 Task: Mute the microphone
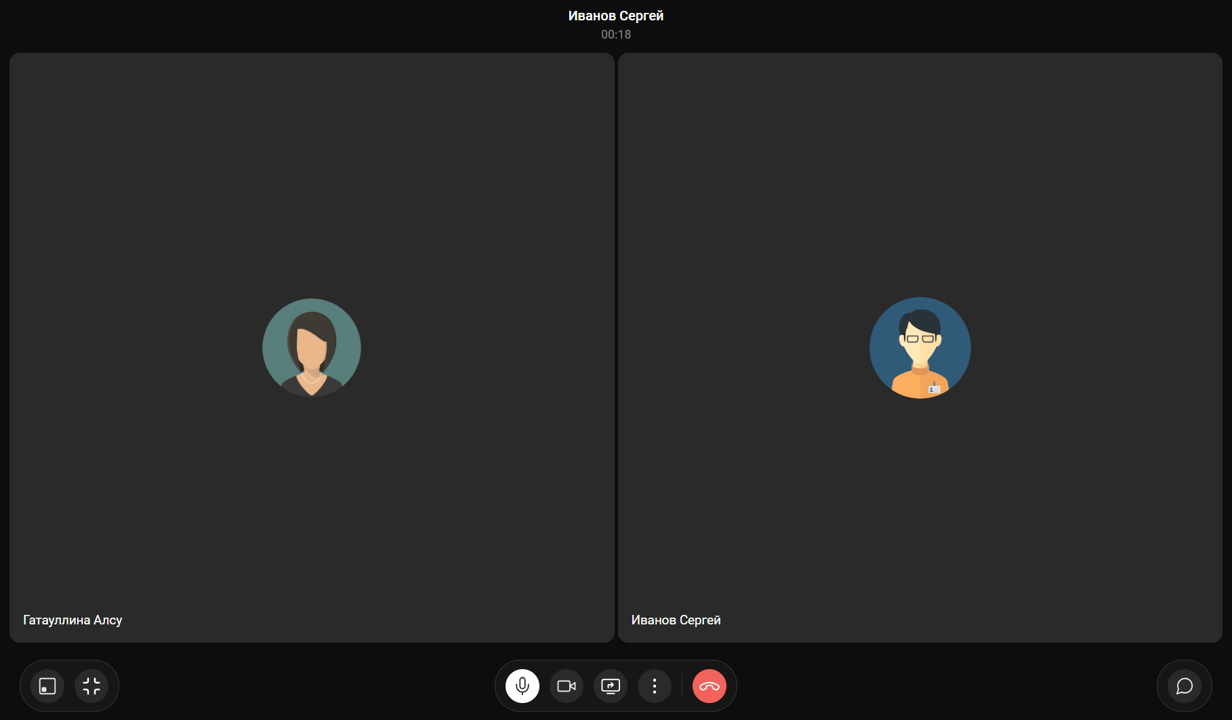[x=522, y=686]
